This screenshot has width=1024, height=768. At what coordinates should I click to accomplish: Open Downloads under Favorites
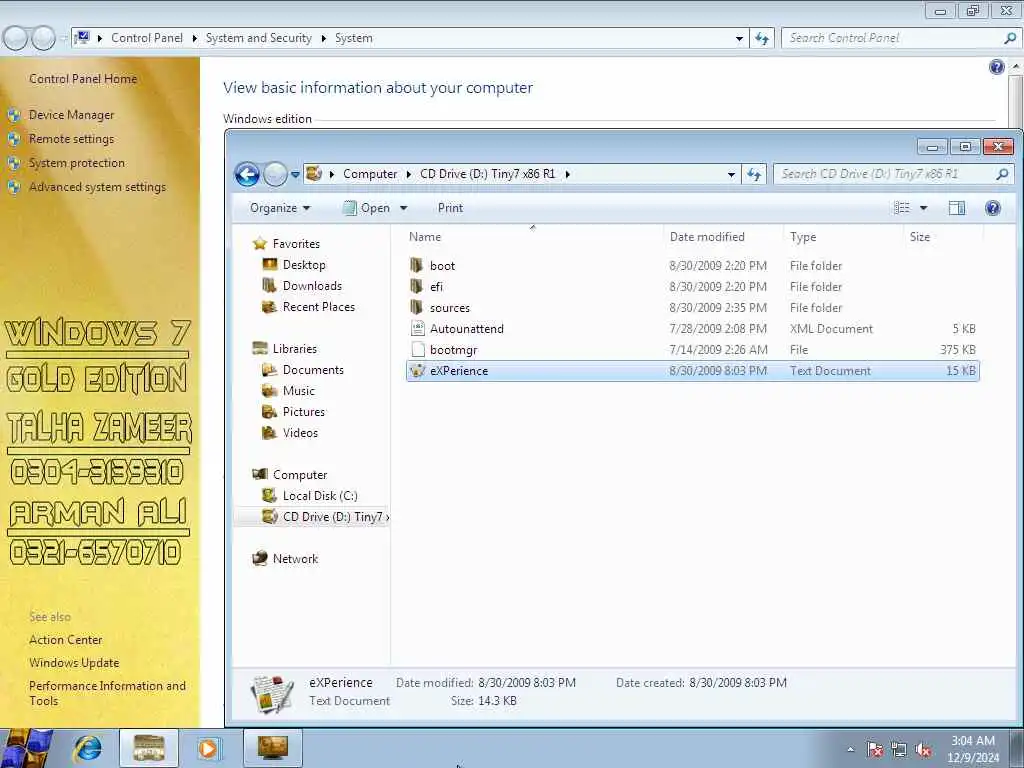(312, 285)
